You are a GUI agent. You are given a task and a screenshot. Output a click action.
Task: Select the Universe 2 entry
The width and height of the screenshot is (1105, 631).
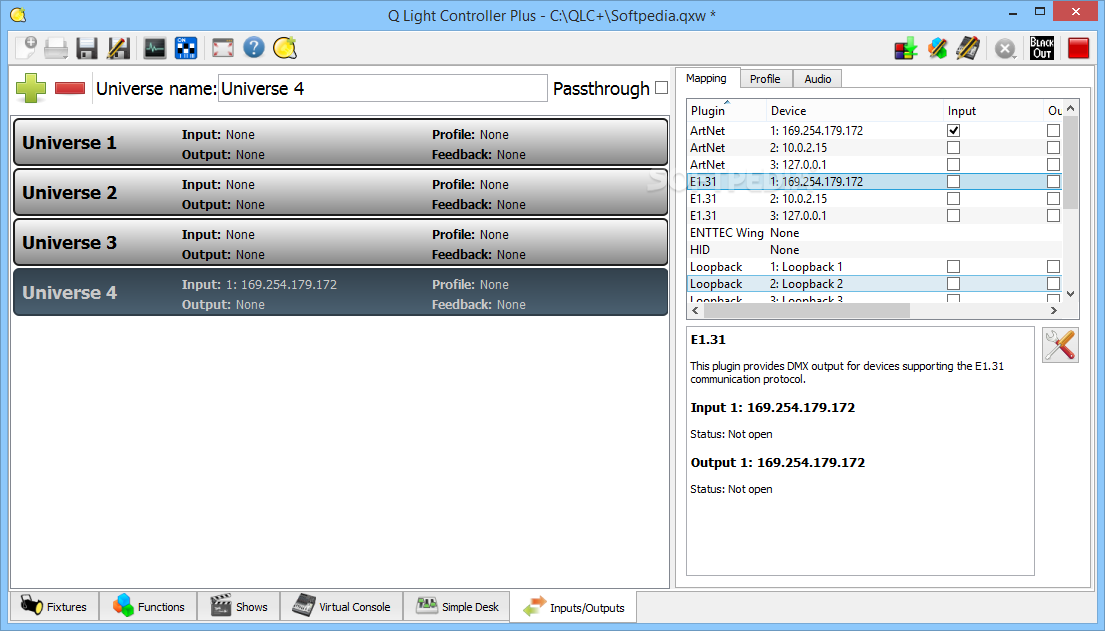coord(340,192)
